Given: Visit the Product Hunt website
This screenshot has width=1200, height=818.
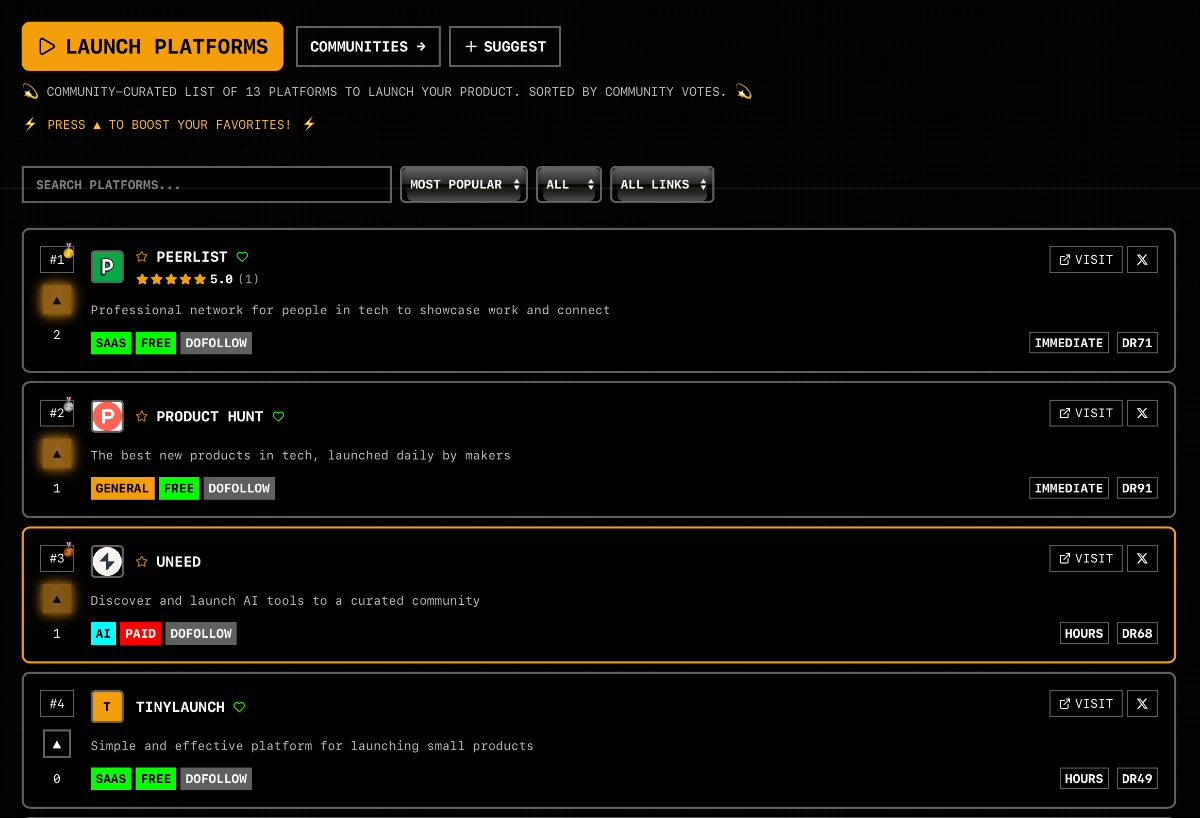Looking at the screenshot, I should coord(1086,413).
